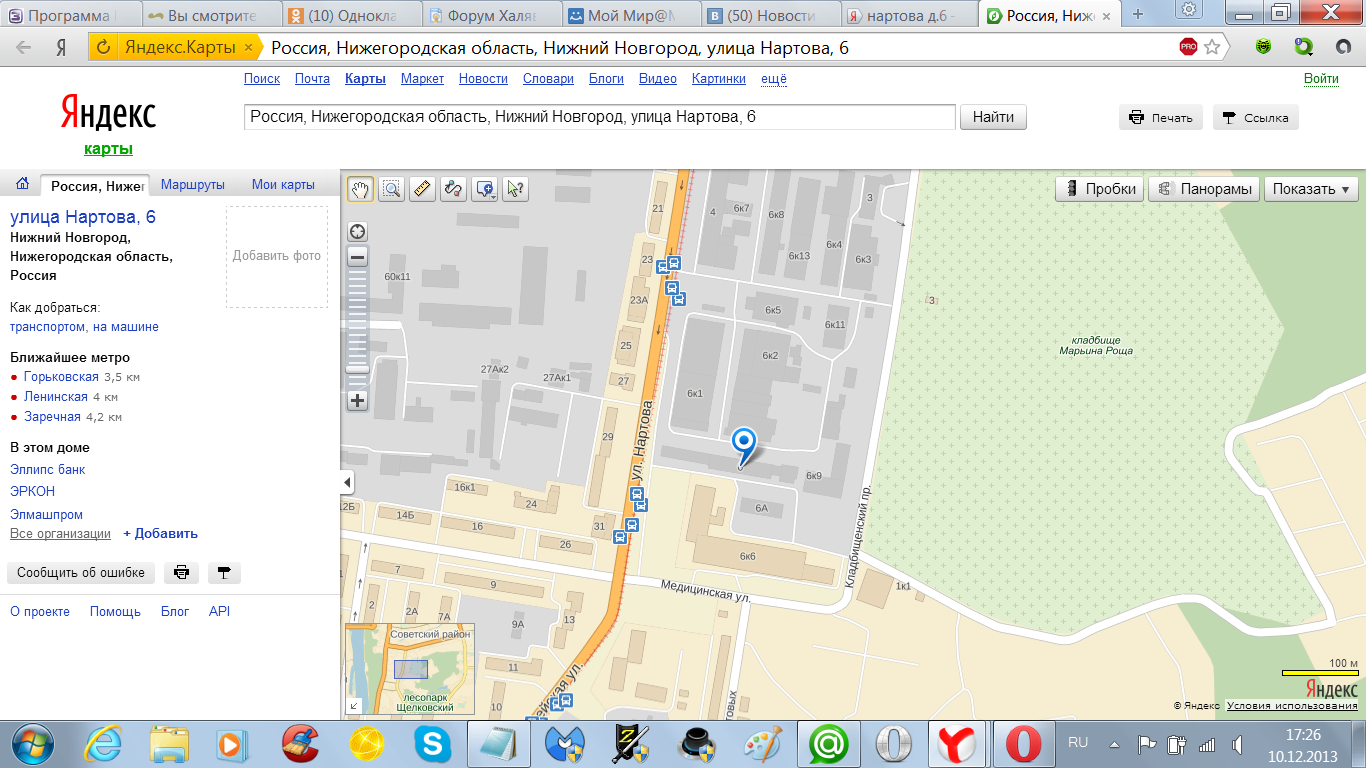Open Ленинская metro station link

pos(56,397)
